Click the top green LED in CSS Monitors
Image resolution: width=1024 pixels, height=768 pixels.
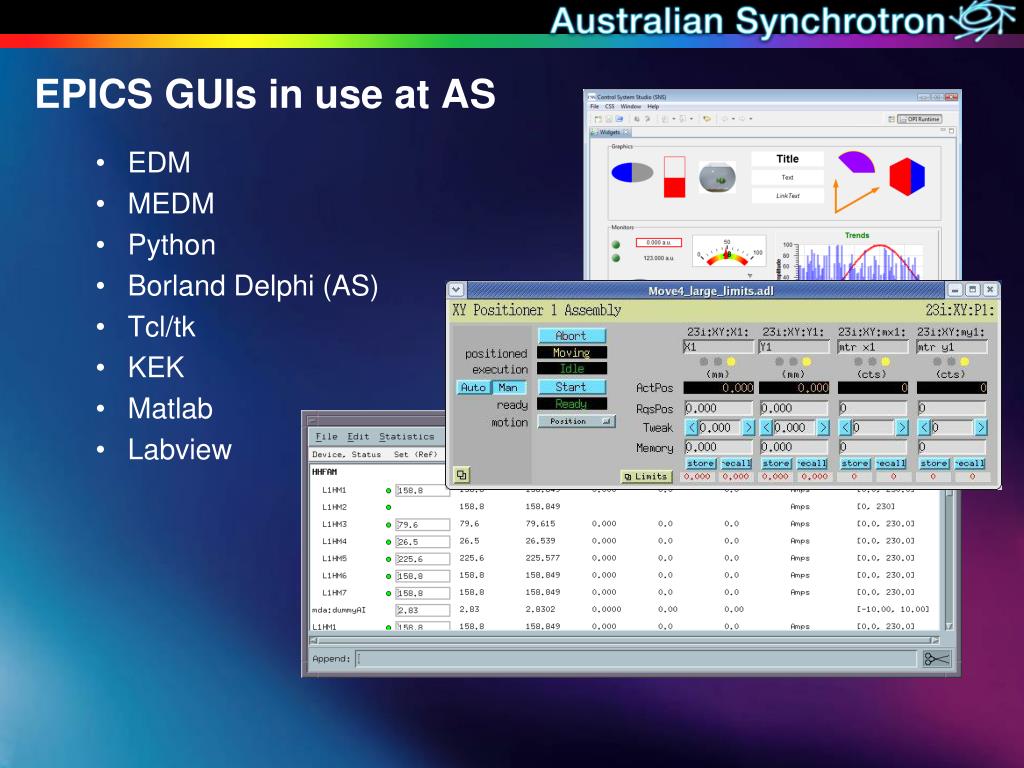(616, 245)
